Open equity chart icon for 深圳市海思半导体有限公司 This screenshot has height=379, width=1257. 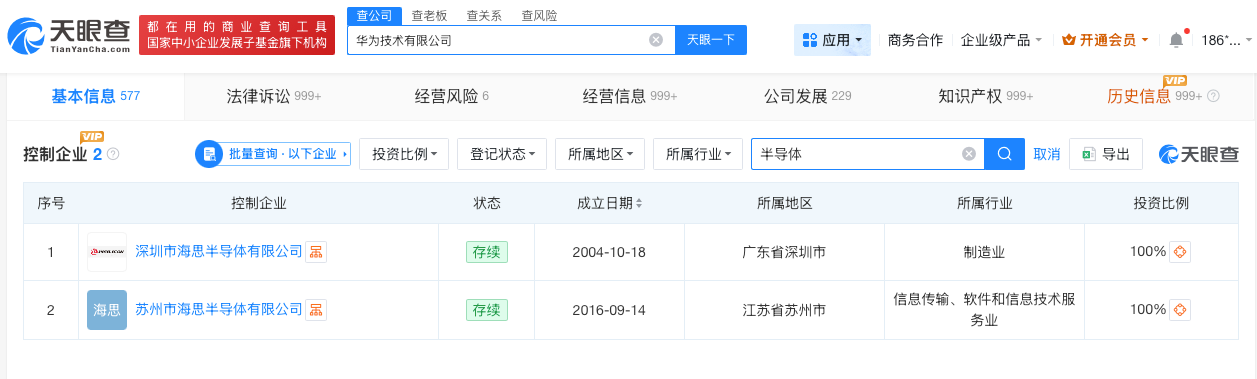(x=316, y=251)
